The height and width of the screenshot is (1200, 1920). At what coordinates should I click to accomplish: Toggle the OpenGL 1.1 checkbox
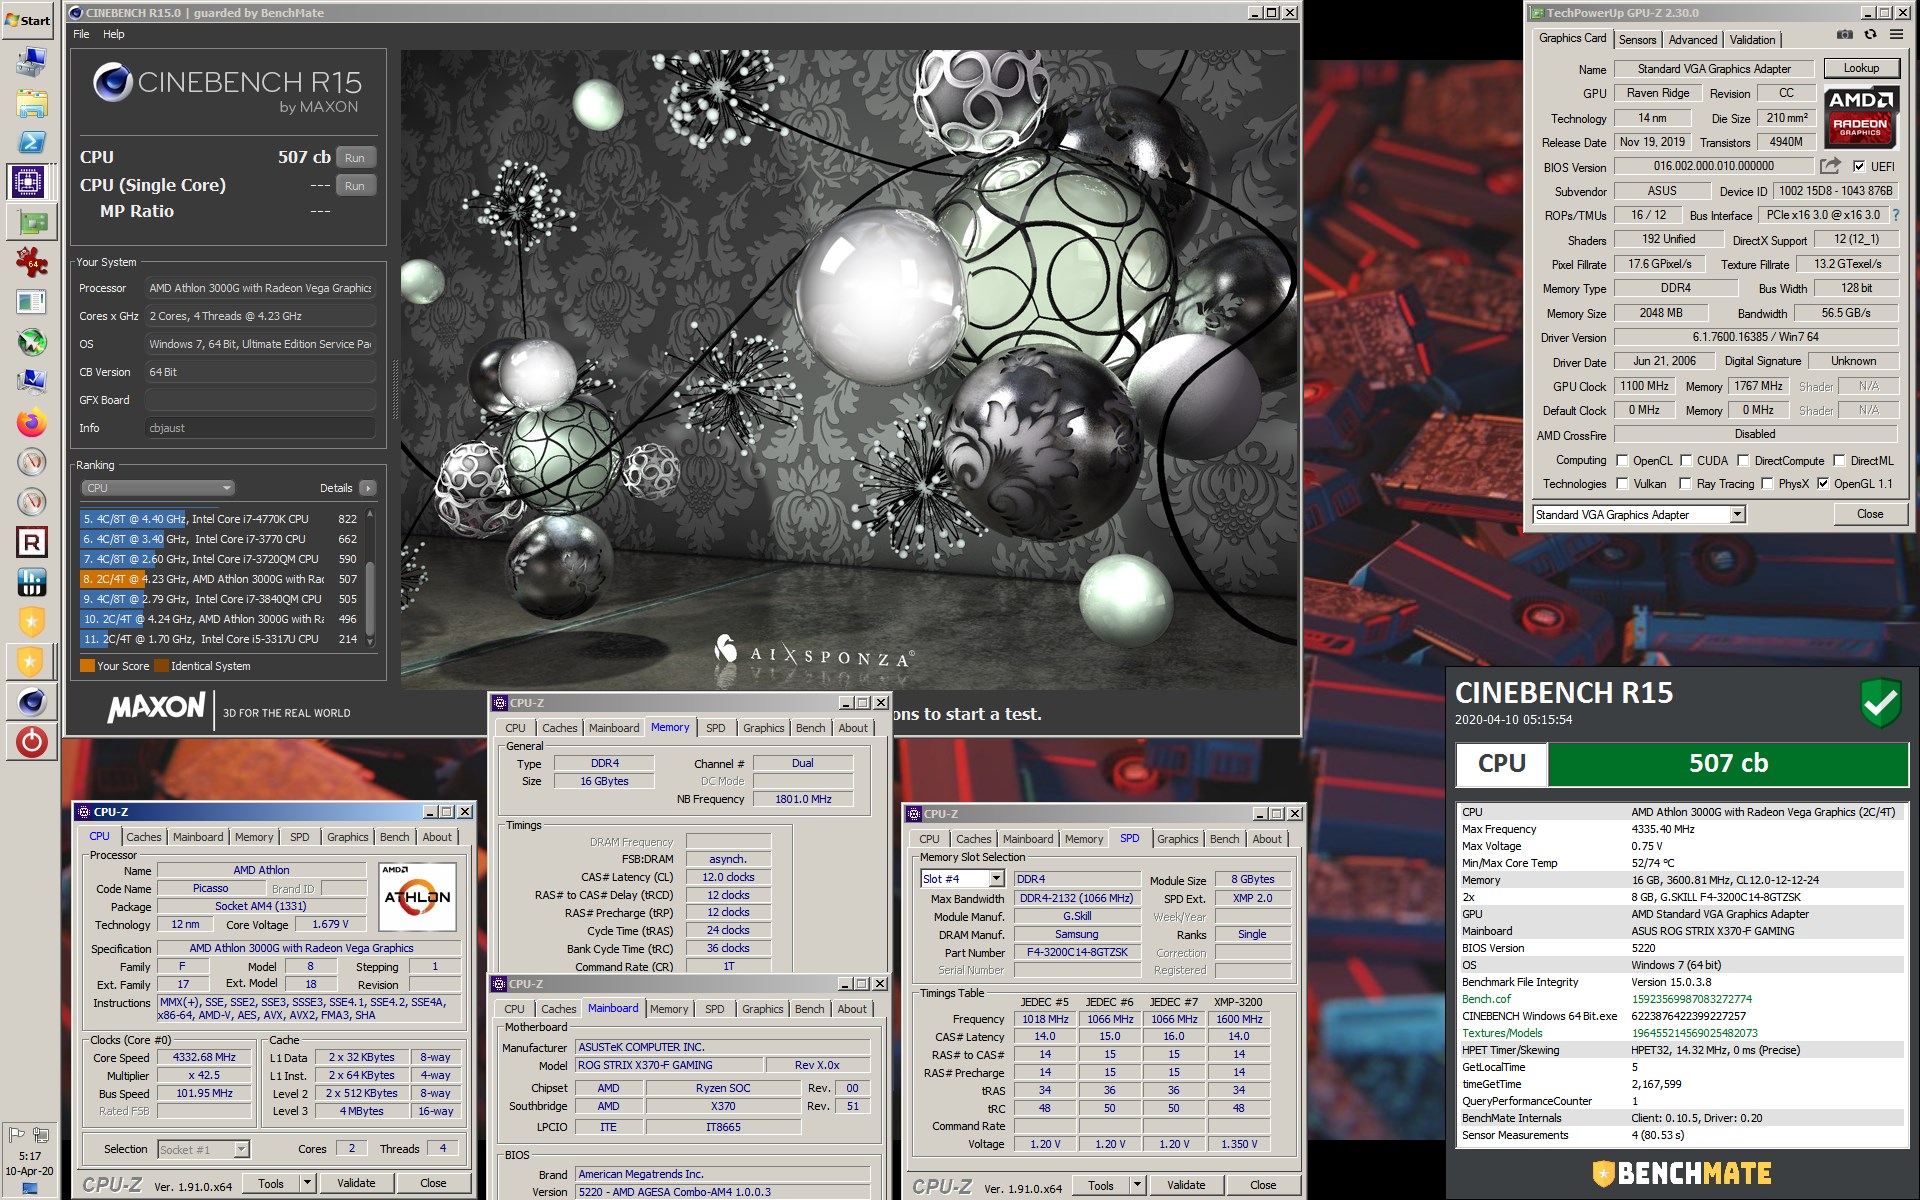point(1823,484)
